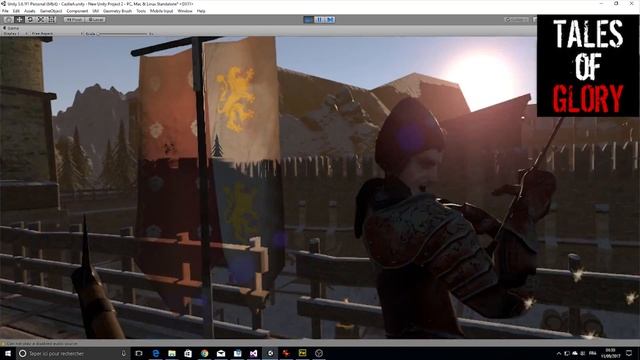Toggle the Local handle rotation button
640x360 pixels.
[95, 20]
